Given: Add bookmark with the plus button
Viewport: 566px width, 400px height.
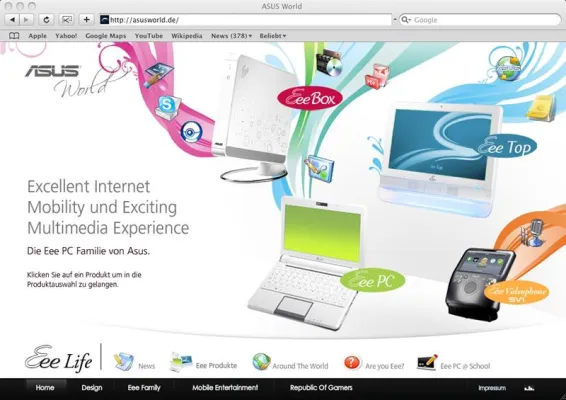Looking at the screenshot, I should (x=86, y=19).
